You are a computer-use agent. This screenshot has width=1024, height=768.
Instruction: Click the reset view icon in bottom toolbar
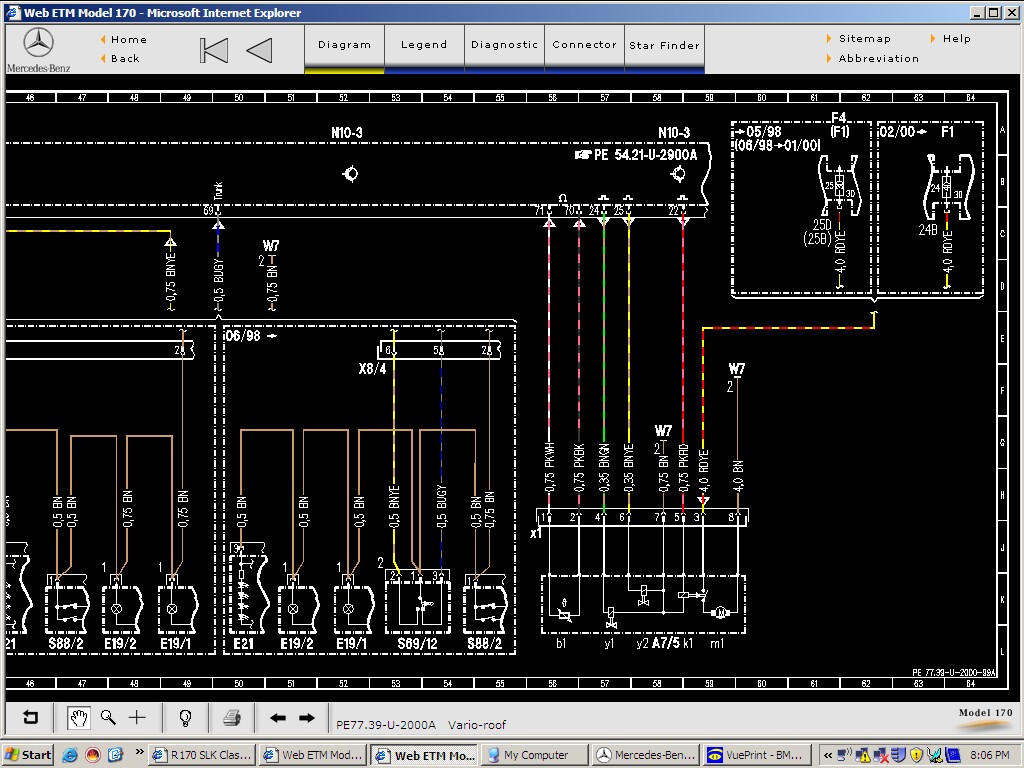point(30,718)
